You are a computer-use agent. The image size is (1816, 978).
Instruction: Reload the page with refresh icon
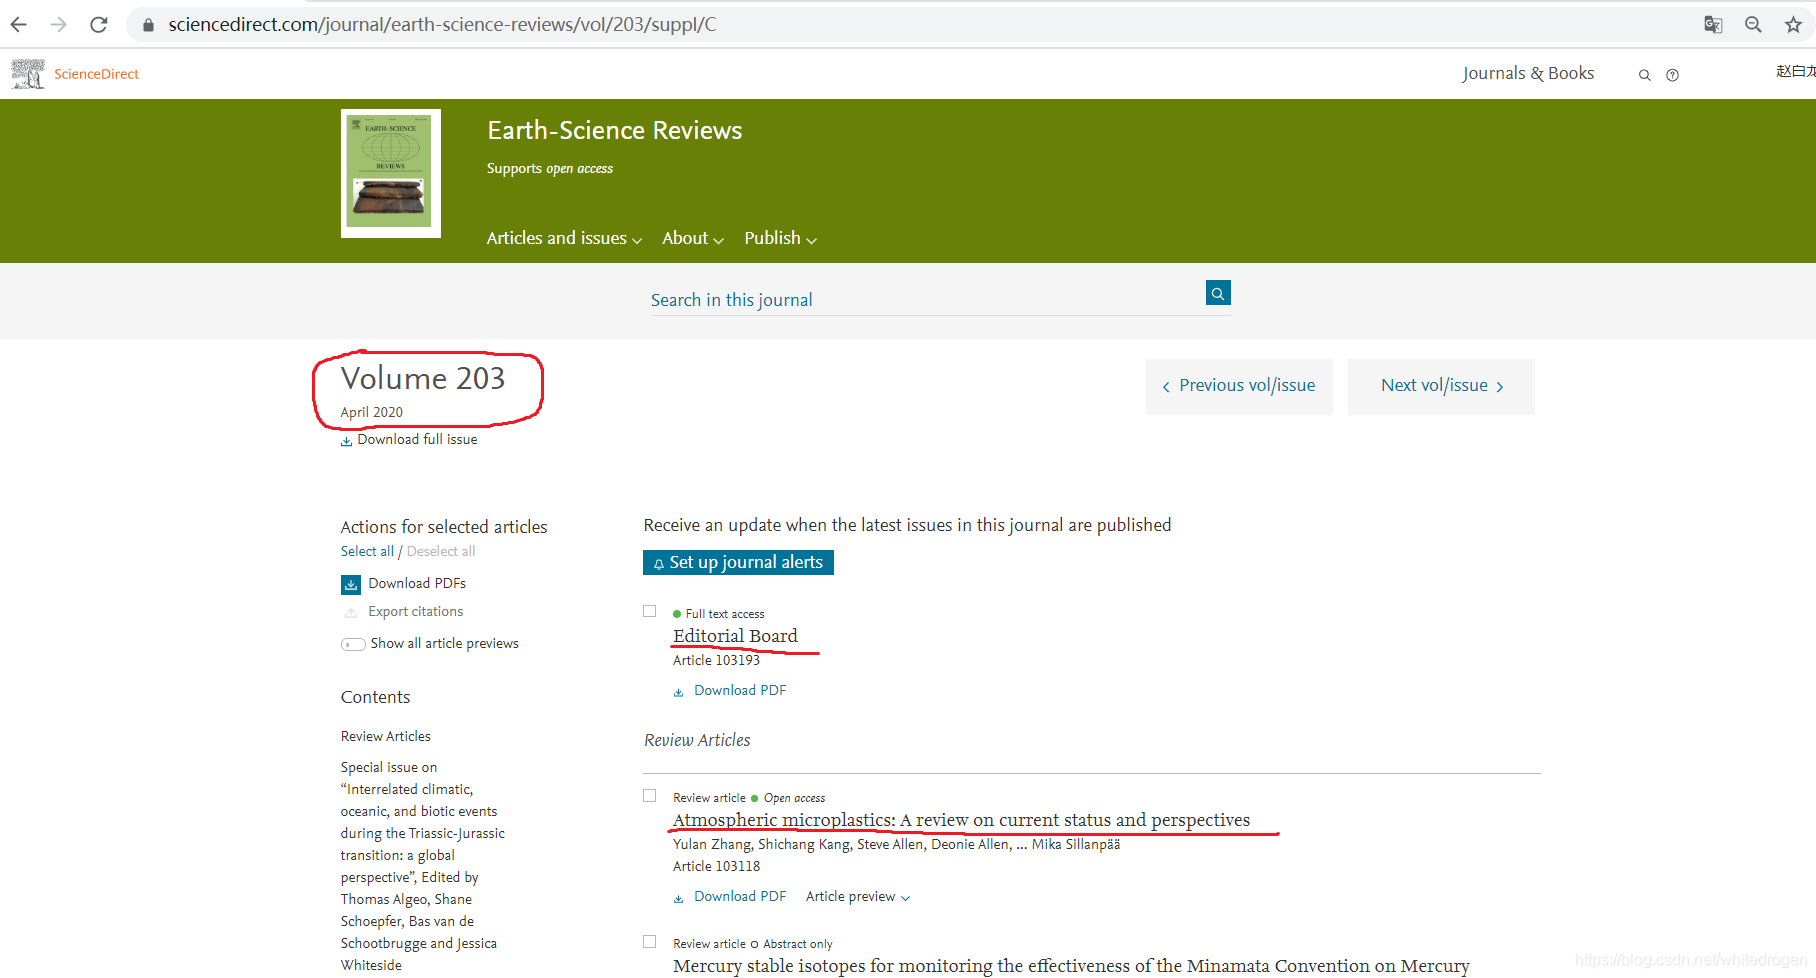pos(98,25)
